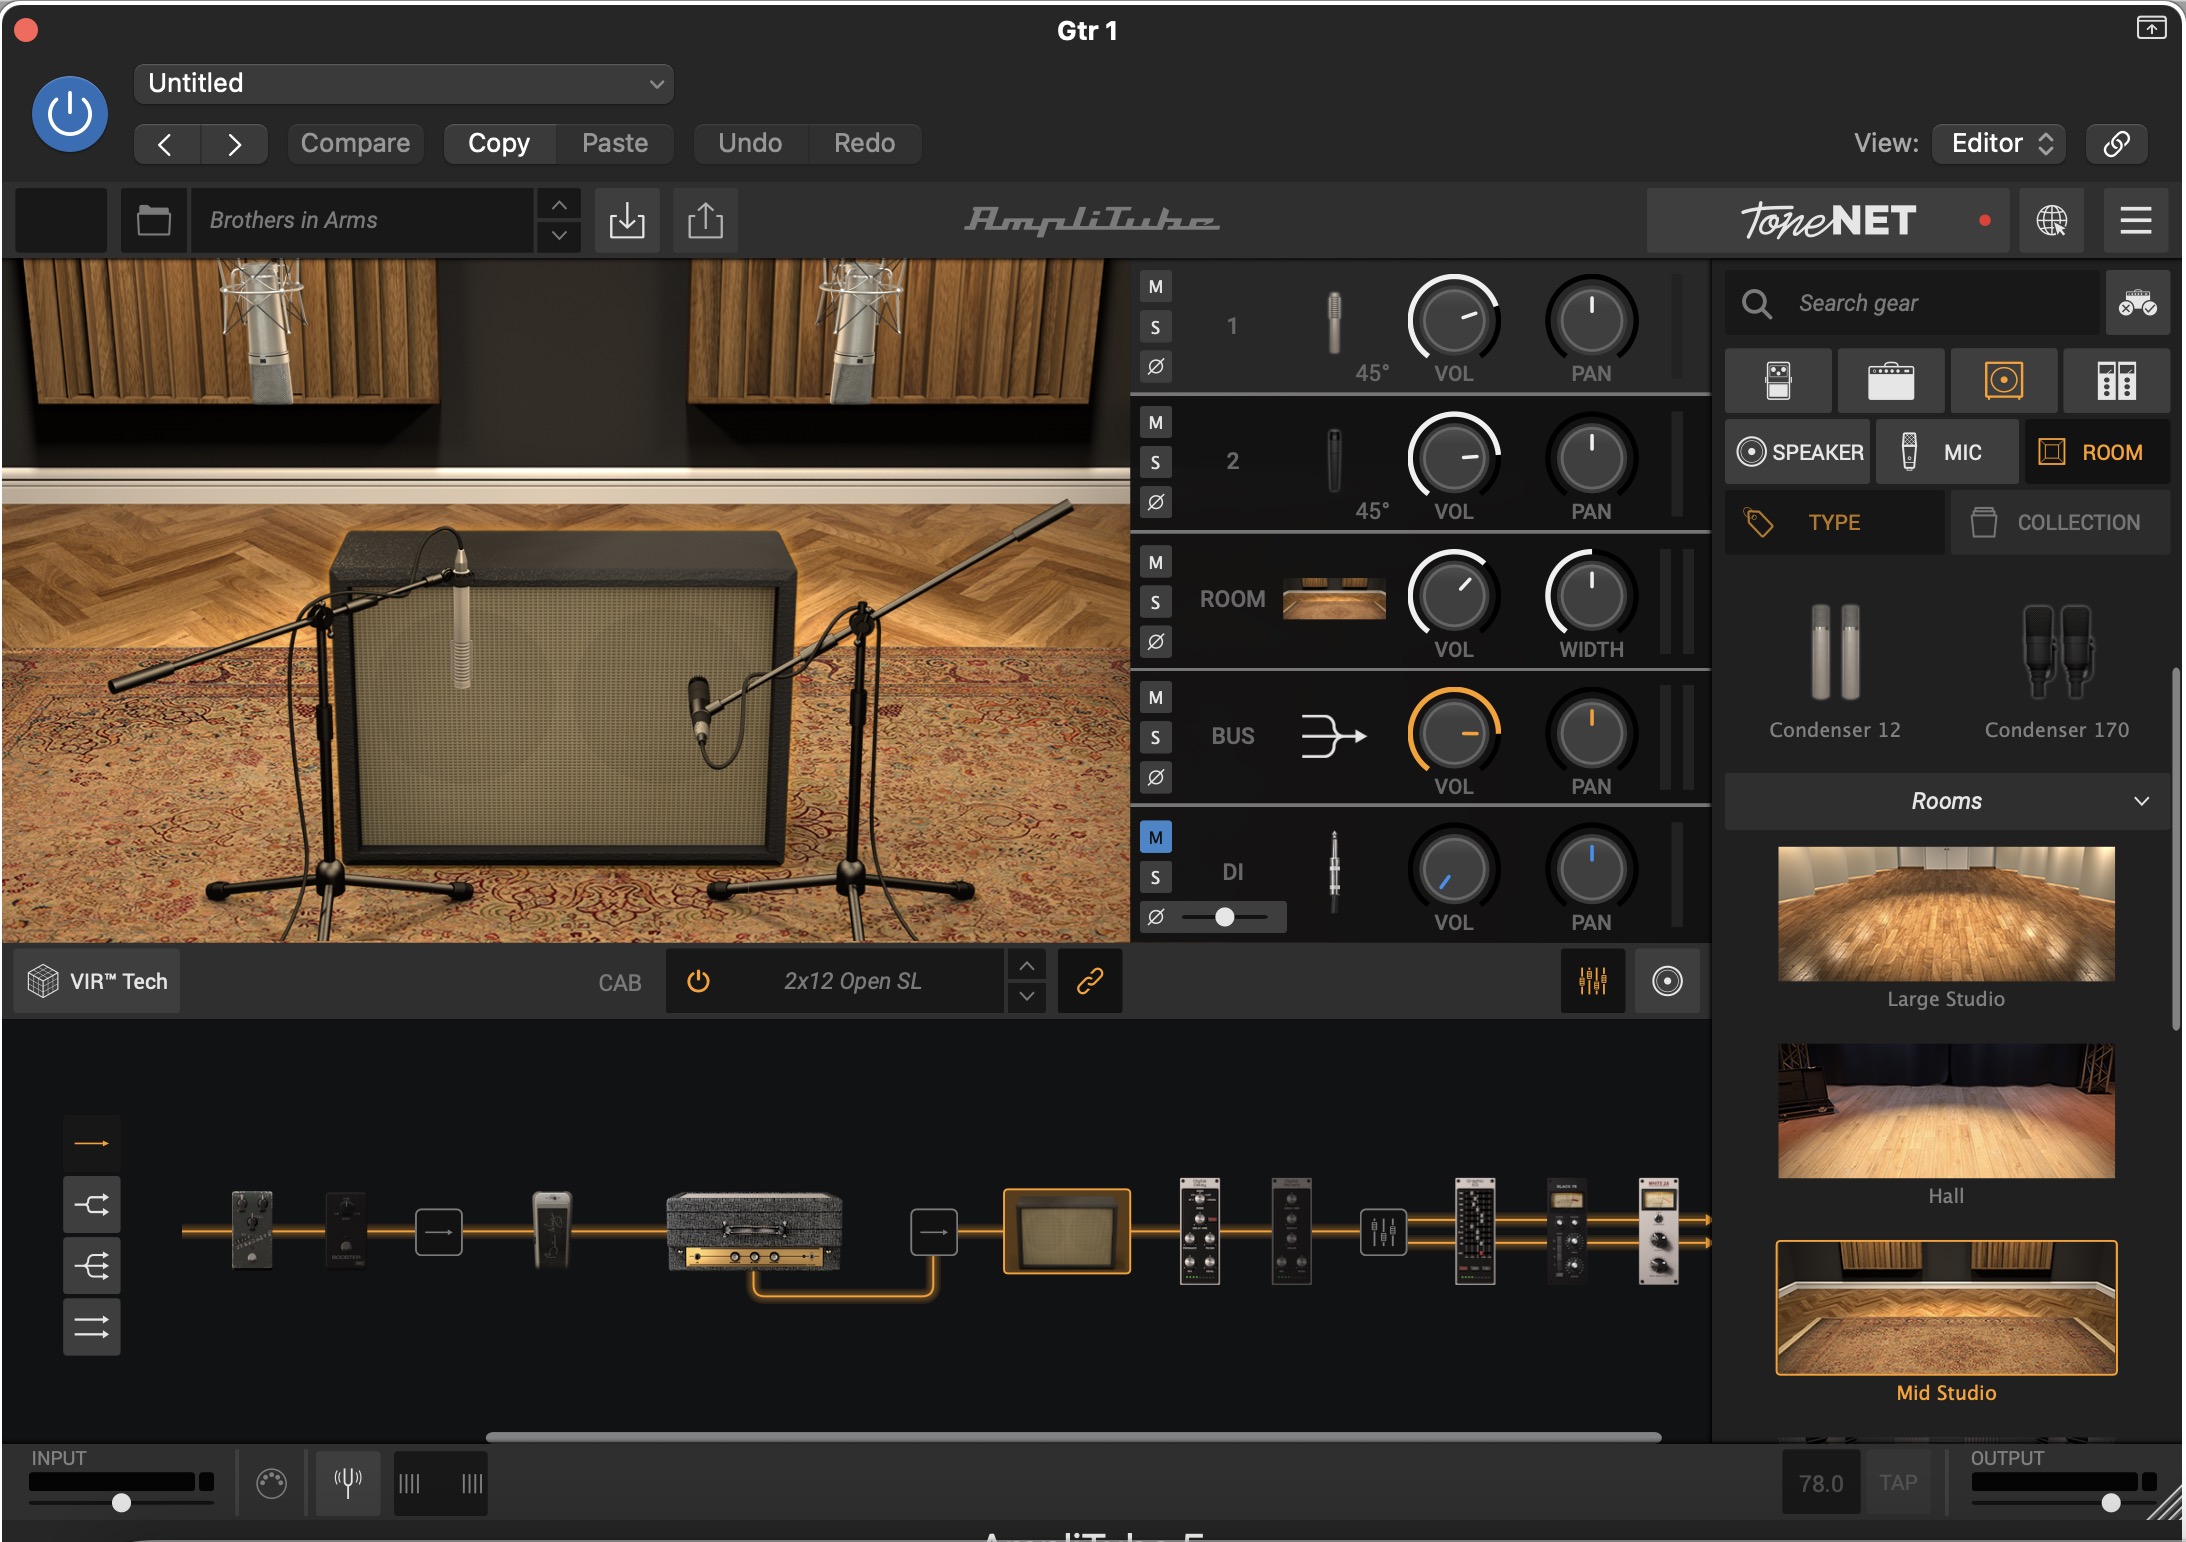The width and height of the screenshot is (2186, 1542).
Task: Open the hamburger main menu
Action: [2135, 220]
